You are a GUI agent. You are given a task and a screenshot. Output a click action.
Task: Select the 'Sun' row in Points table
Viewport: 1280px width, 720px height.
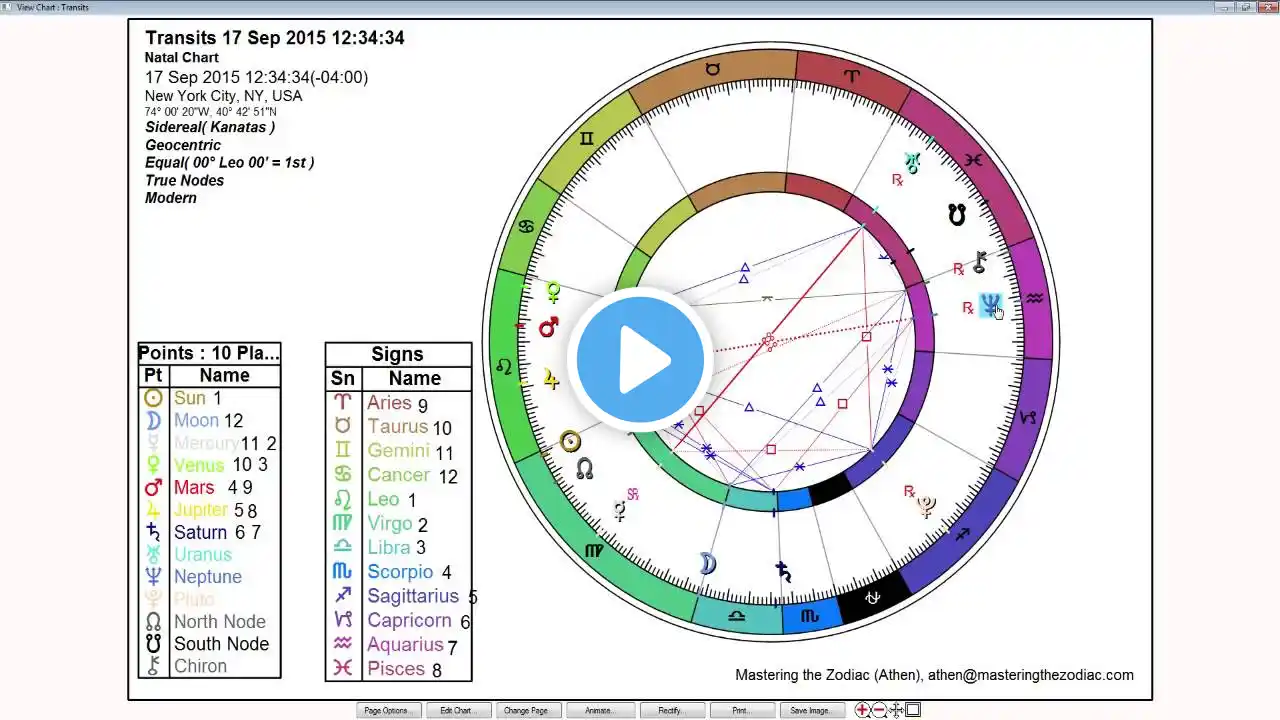[x=209, y=398]
